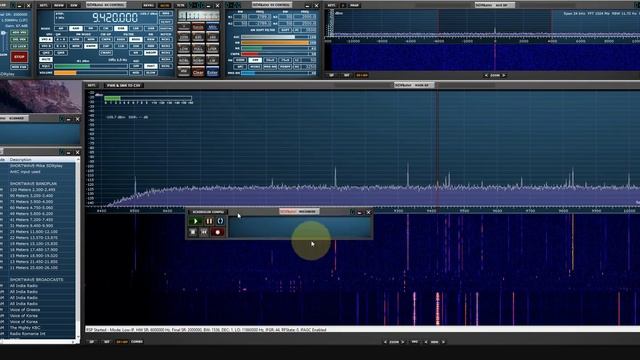
Task: Zoom in auxiliary spectrum with right ZOOM arrow
Action: coord(504,75)
